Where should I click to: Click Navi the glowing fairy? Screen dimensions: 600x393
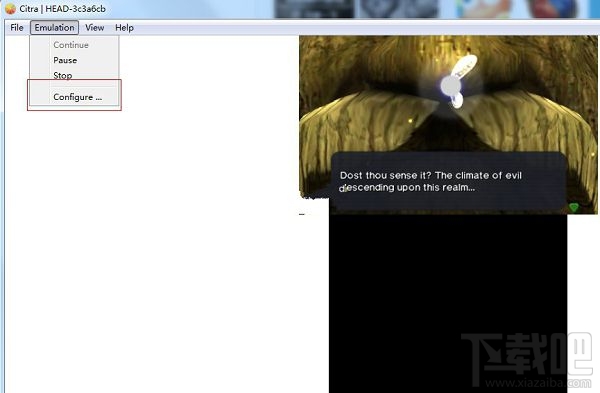tap(457, 82)
